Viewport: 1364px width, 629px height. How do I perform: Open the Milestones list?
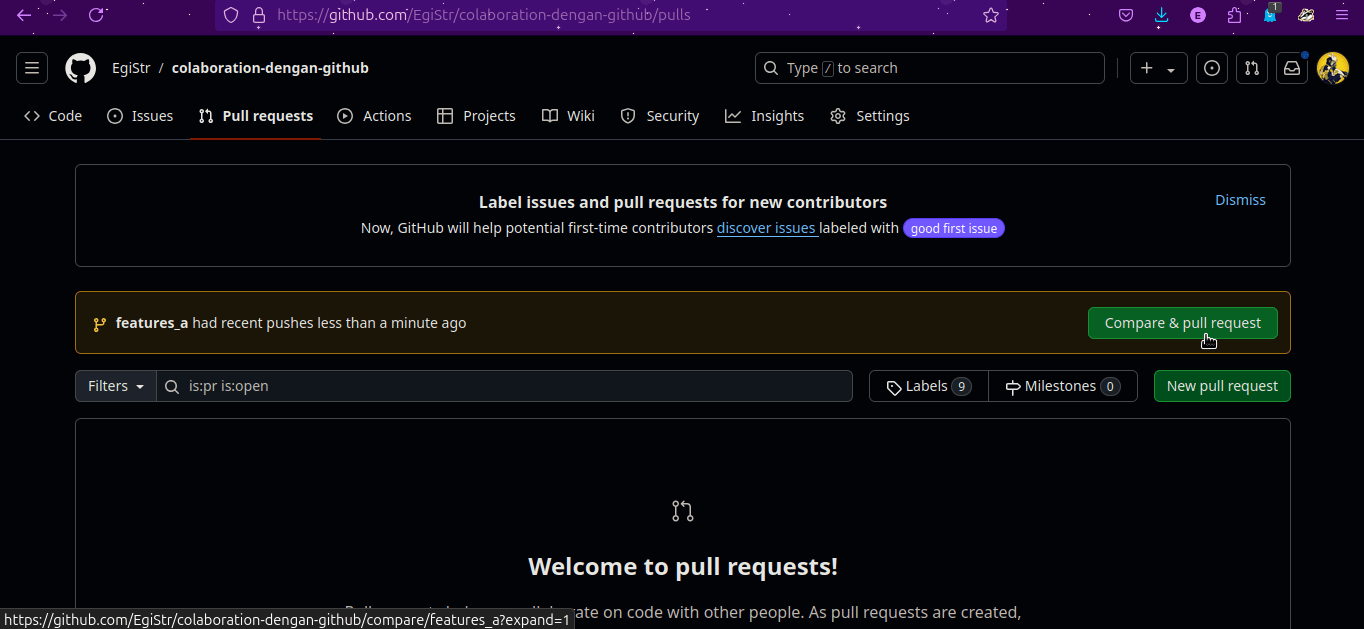pos(1063,386)
